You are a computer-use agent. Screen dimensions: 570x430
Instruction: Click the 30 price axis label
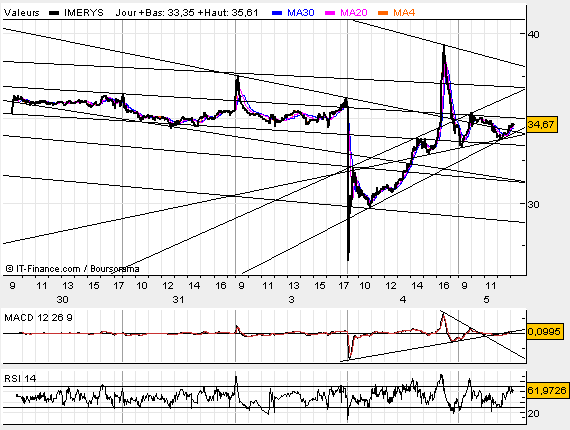point(534,205)
